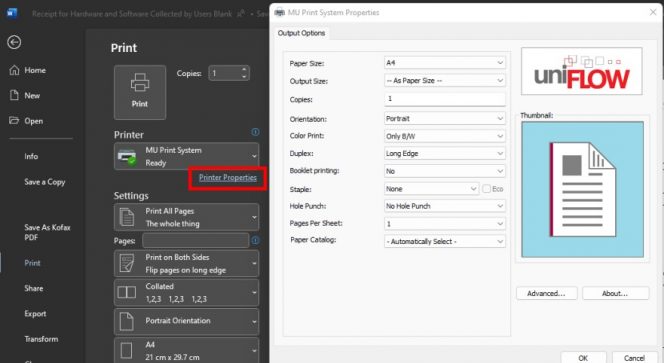This screenshot has width=664, height=363.
Task: Open the Duplex dropdown set to Long Edge
Action: 445,153
